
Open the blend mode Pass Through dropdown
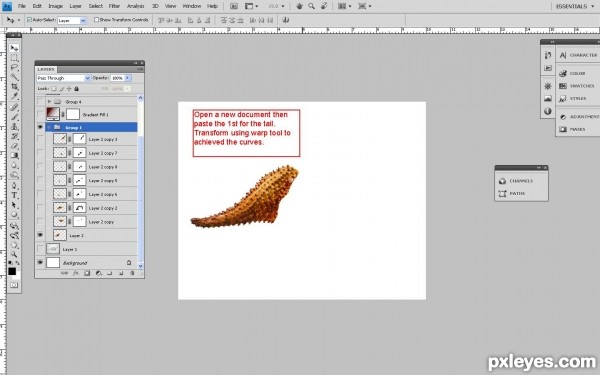click(x=64, y=78)
